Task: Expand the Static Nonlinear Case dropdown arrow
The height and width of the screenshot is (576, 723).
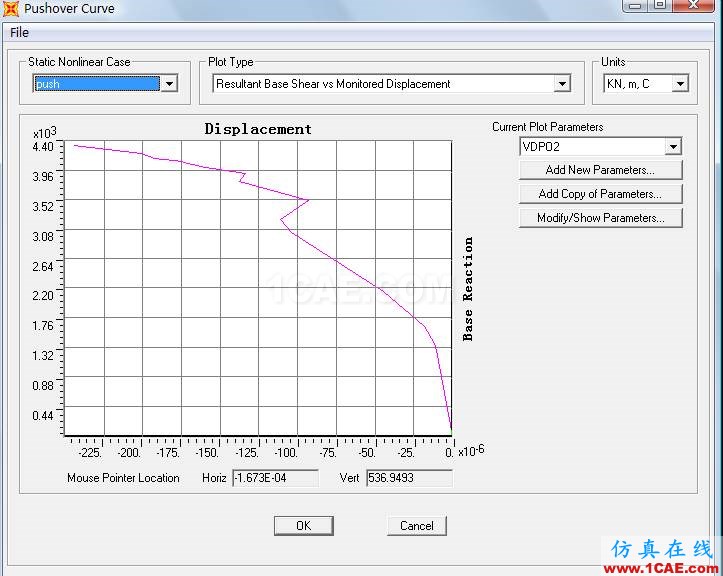Action: click(169, 84)
